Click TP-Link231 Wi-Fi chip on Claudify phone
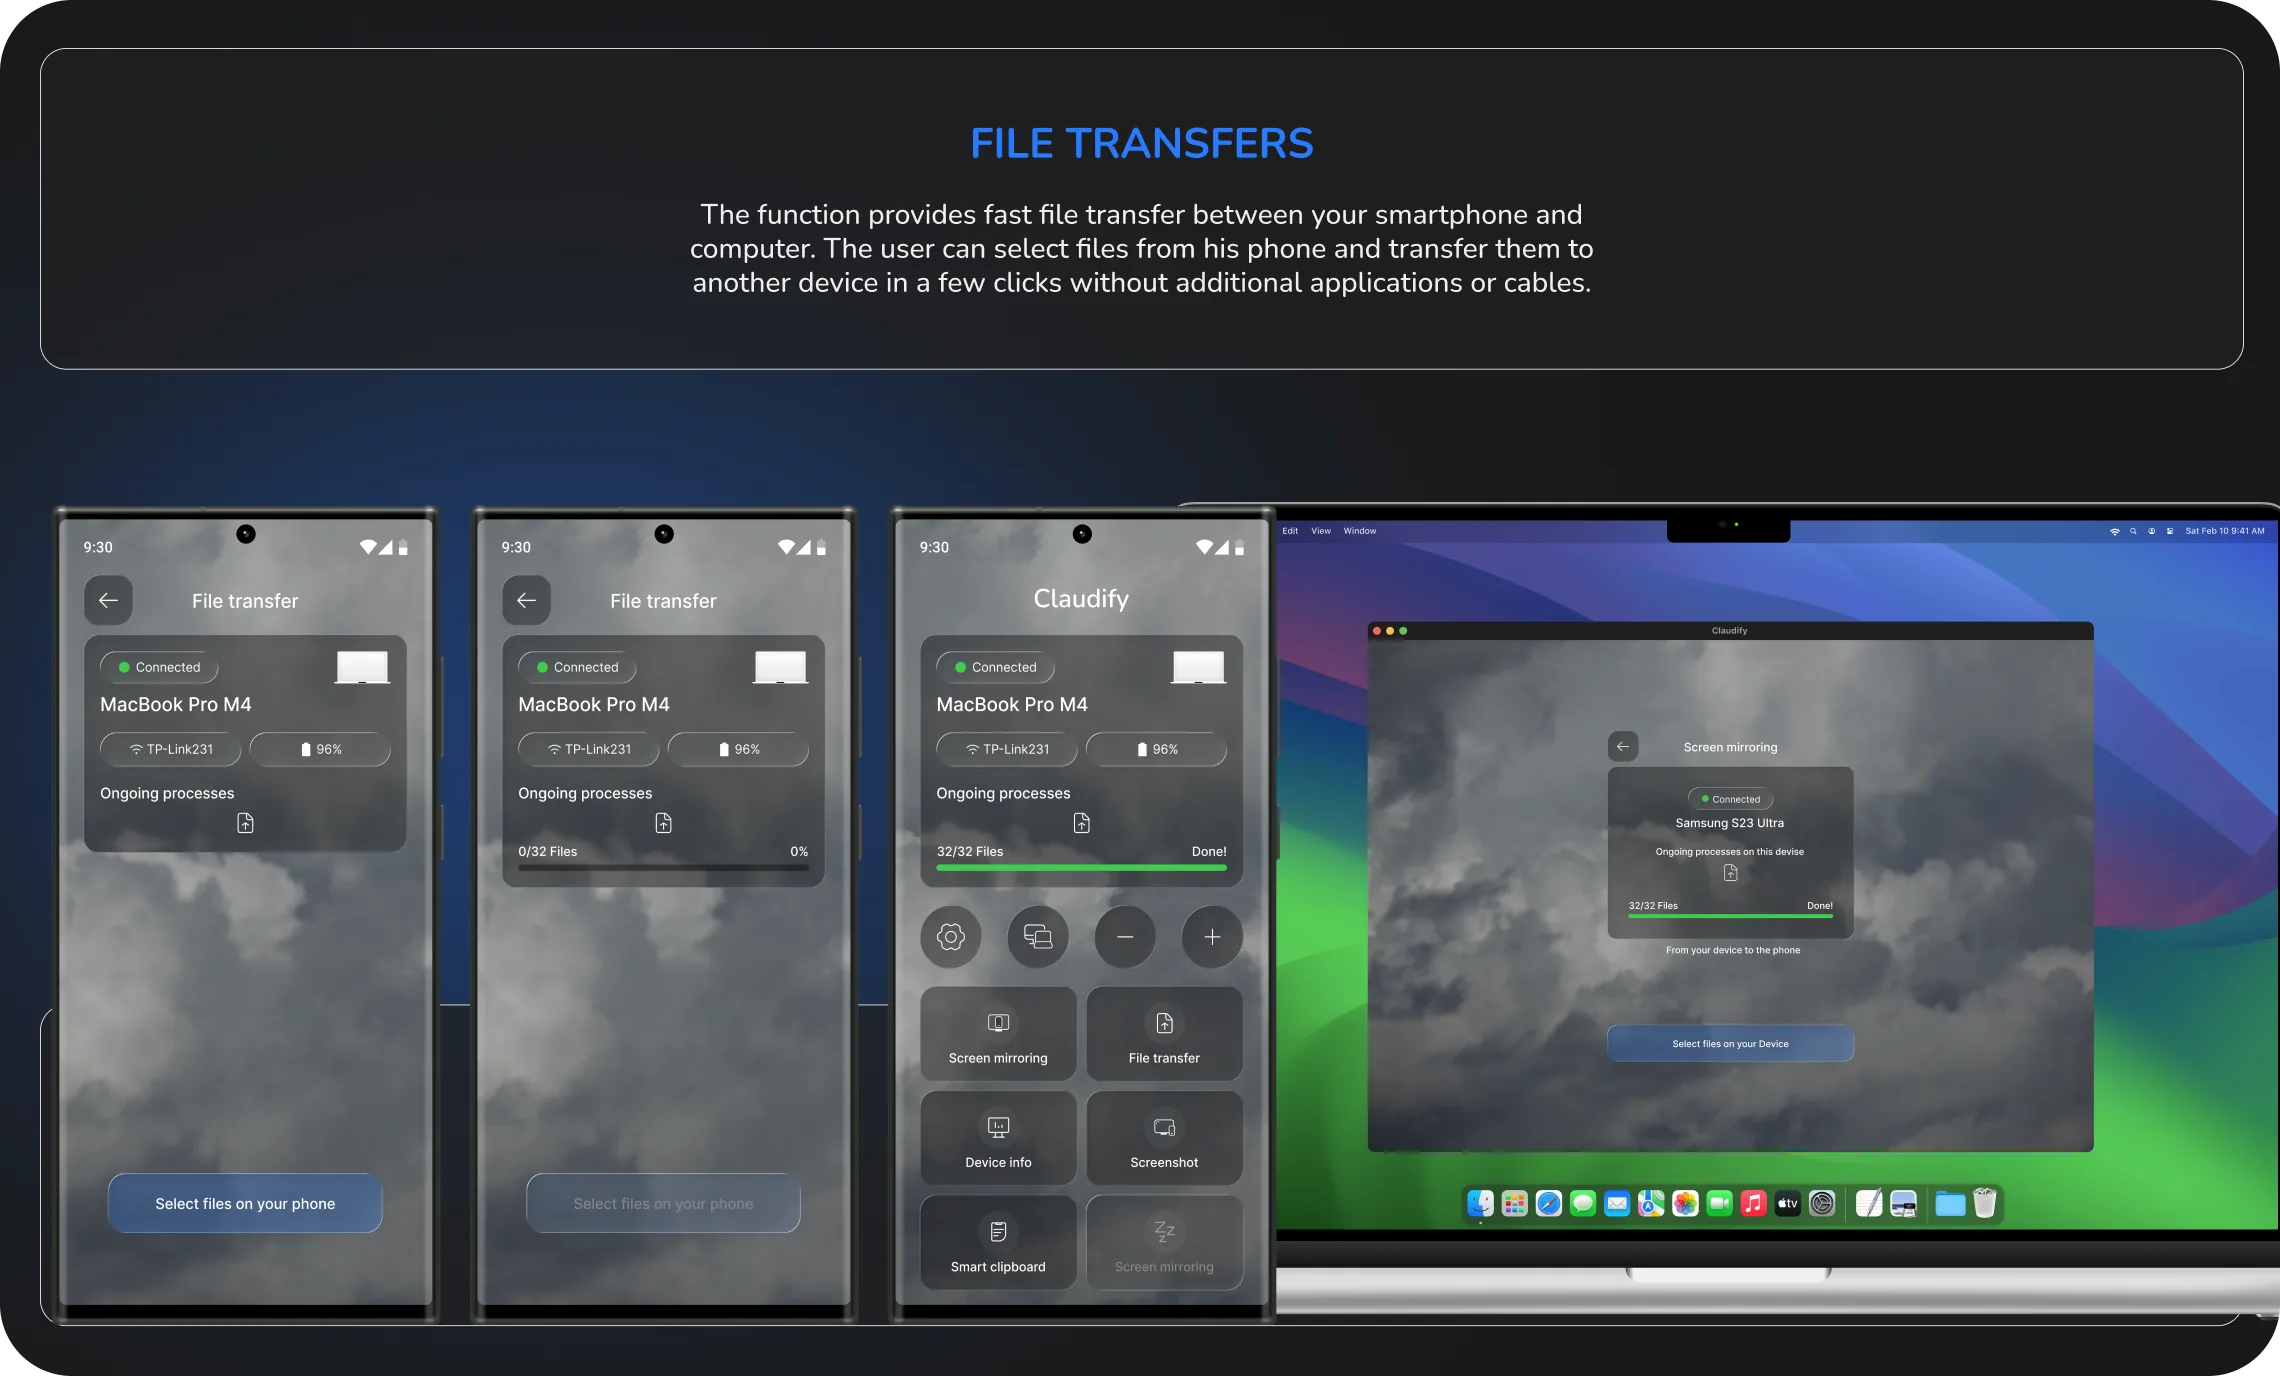 (1007, 749)
